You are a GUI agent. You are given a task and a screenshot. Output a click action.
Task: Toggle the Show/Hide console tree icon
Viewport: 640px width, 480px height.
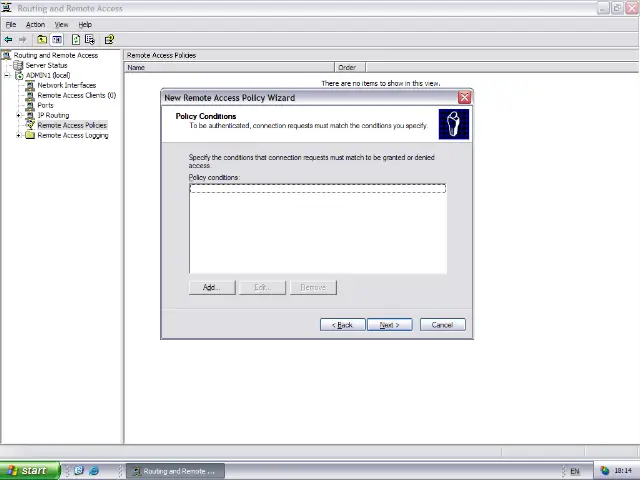tap(57, 40)
